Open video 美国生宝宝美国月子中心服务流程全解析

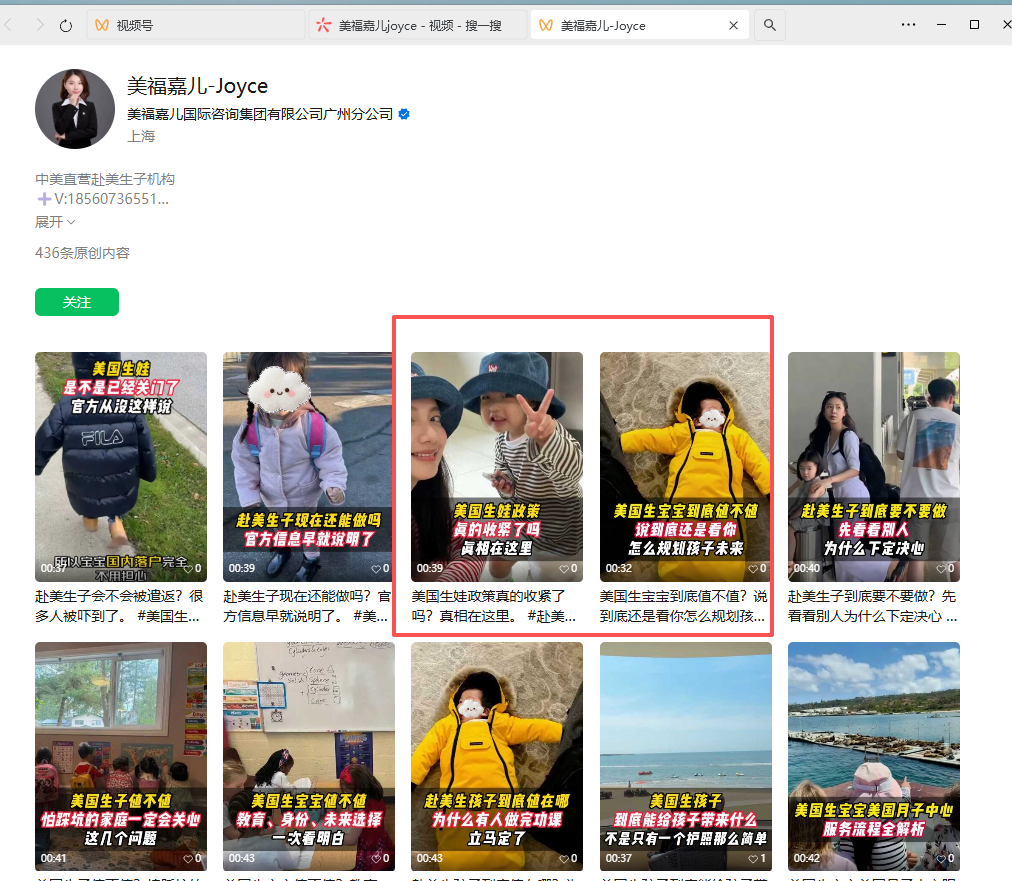(x=874, y=756)
